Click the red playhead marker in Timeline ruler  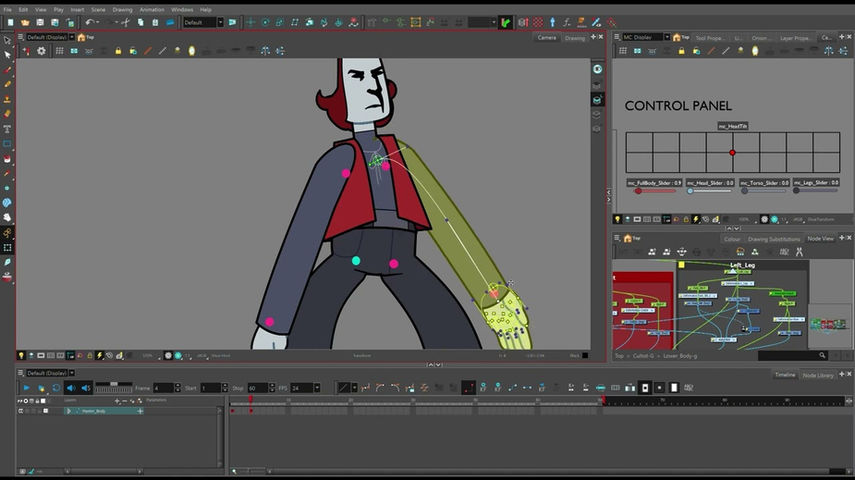(250, 400)
